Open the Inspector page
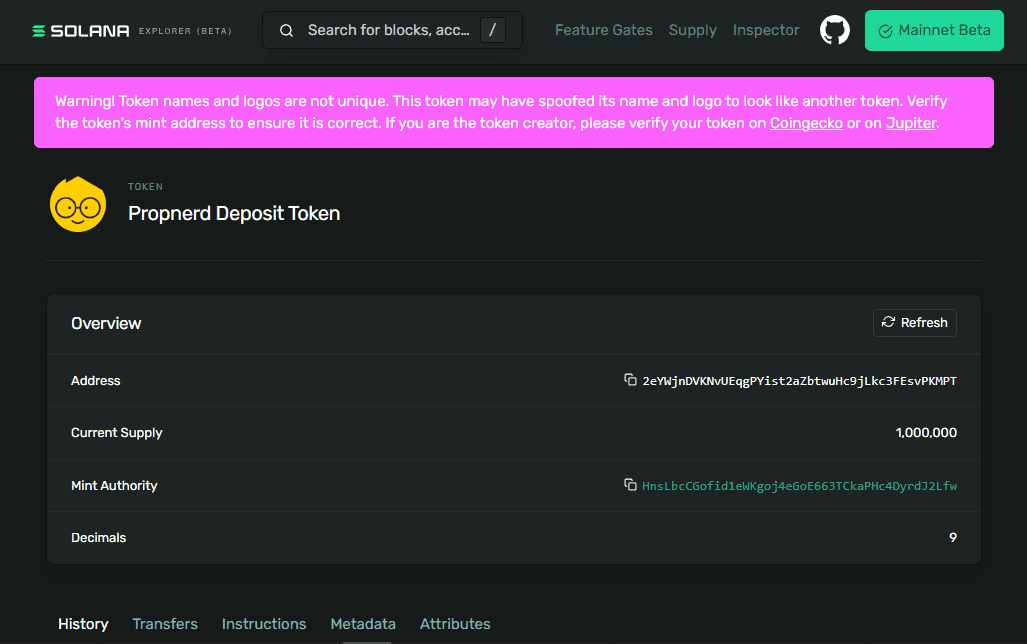The height and width of the screenshot is (644, 1027). pyautogui.click(x=766, y=30)
